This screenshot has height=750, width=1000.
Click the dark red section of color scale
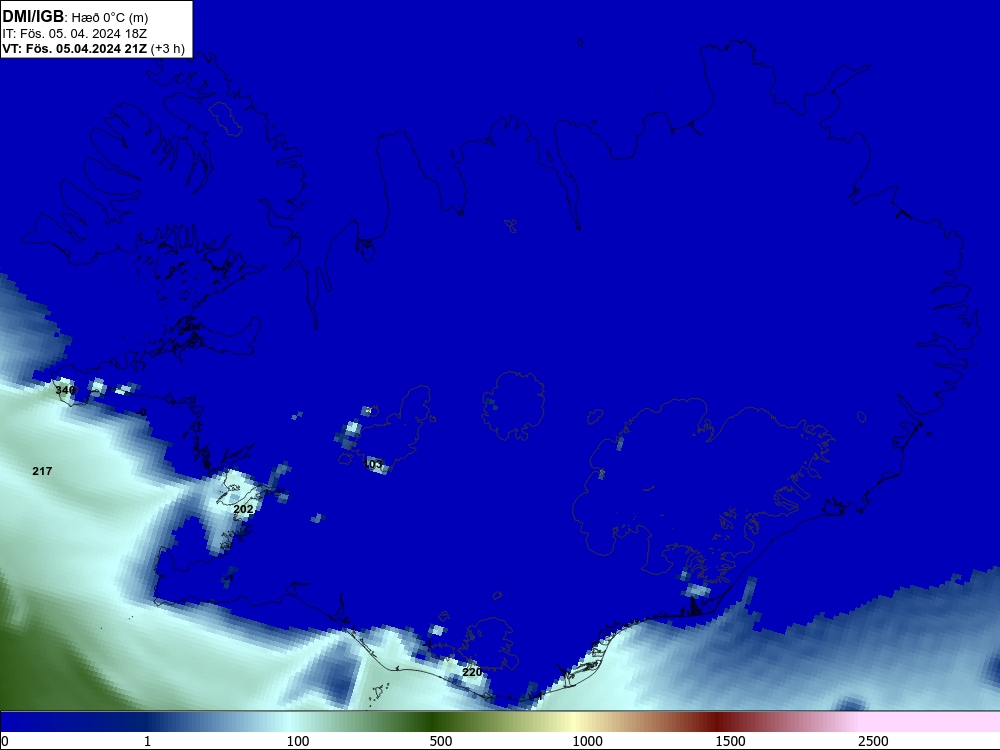[719, 722]
